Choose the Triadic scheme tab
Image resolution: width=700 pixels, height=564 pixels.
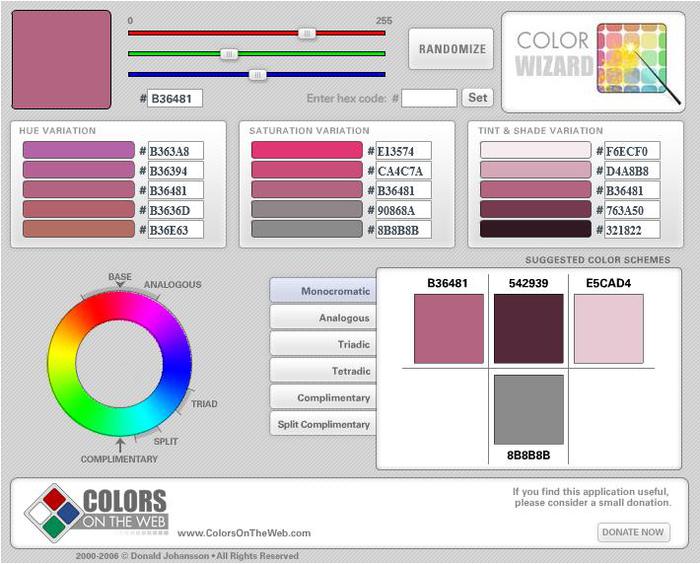tap(322, 344)
